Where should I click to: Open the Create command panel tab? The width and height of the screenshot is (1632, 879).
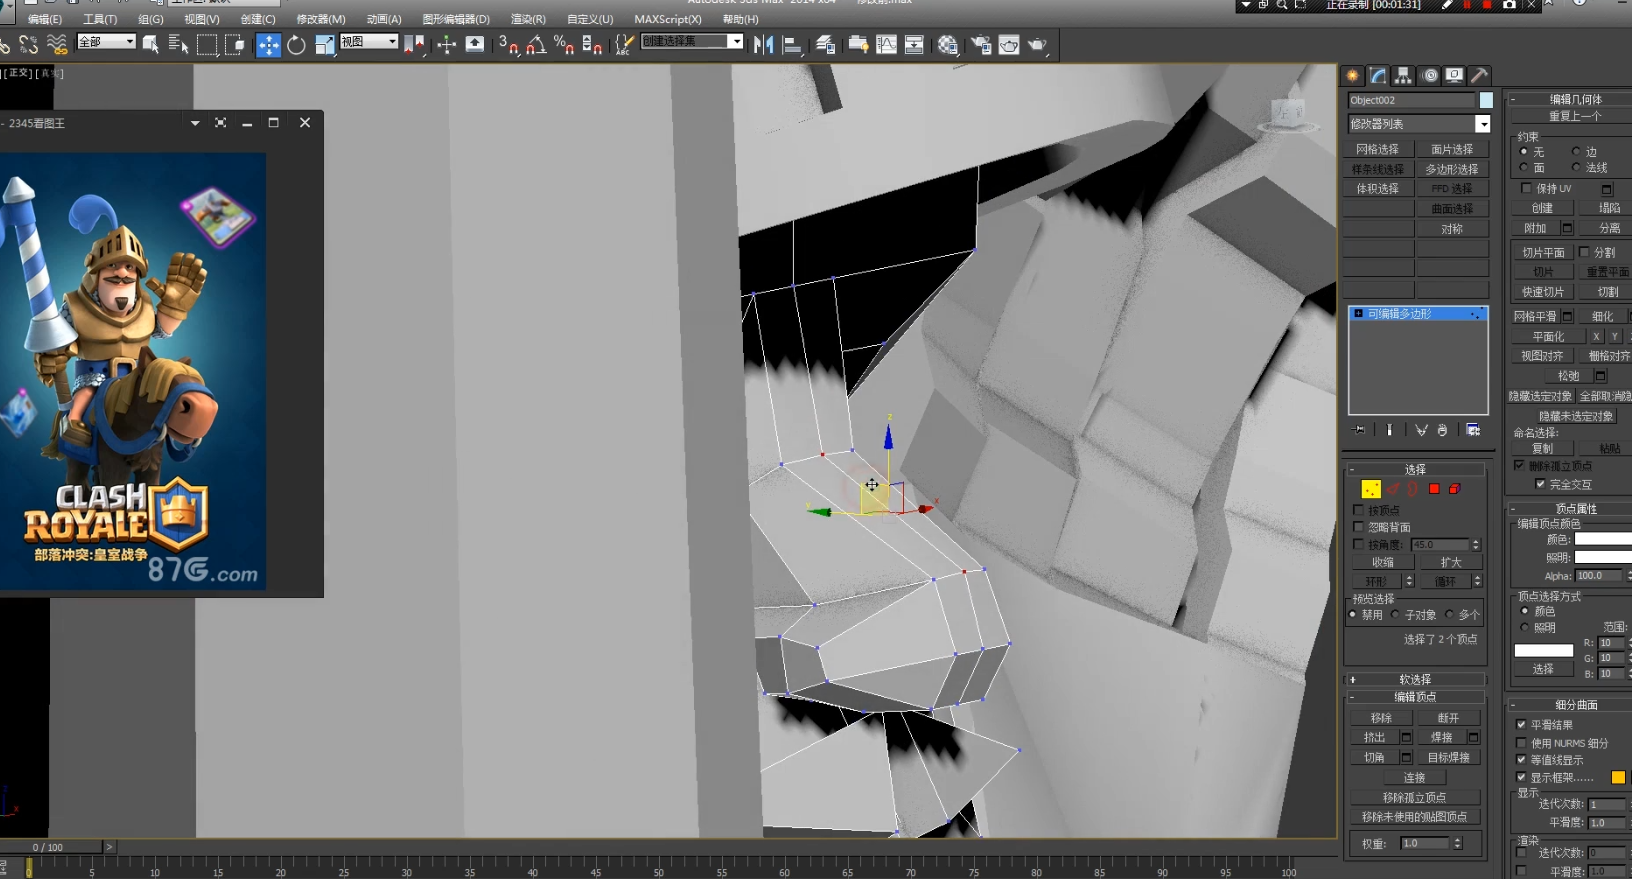(x=1353, y=76)
